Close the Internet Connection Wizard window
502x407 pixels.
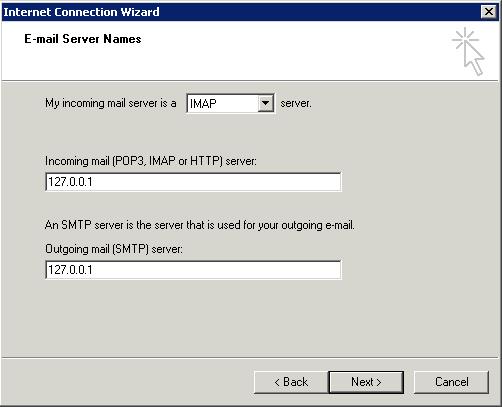[489, 12]
